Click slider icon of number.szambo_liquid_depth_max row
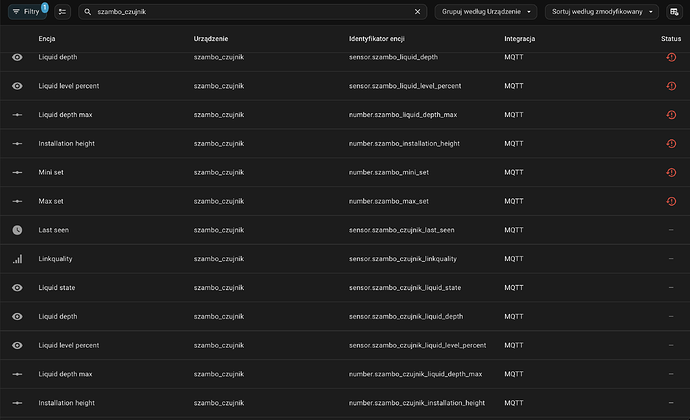Screen dimensions: 690x420 17,115
